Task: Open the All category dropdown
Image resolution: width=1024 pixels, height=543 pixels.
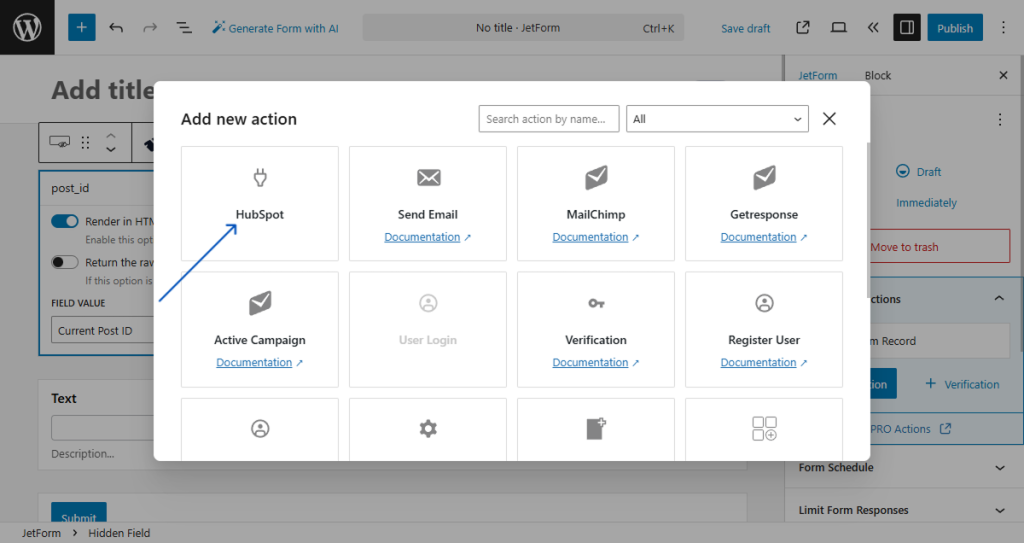Action: (717, 119)
